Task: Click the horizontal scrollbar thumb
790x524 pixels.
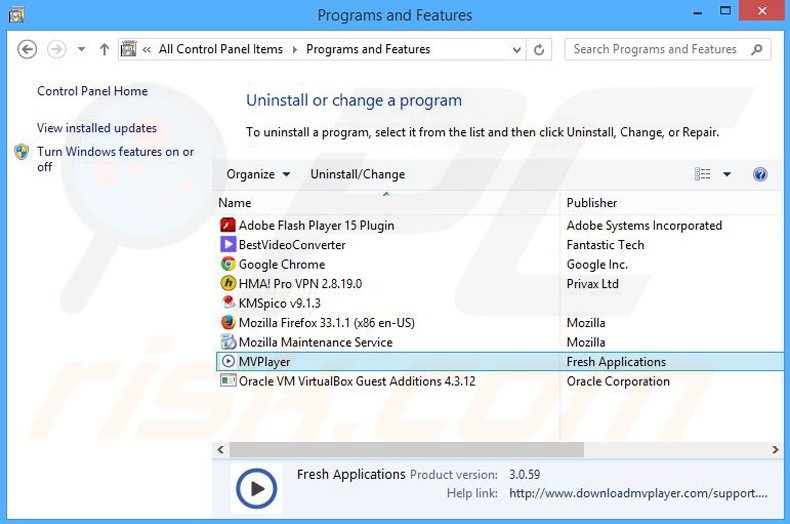Action: pos(406,449)
